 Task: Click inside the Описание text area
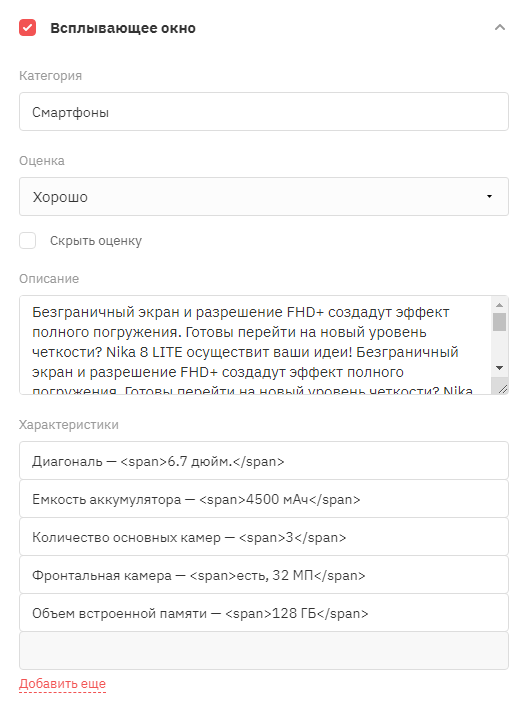[255, 345]
